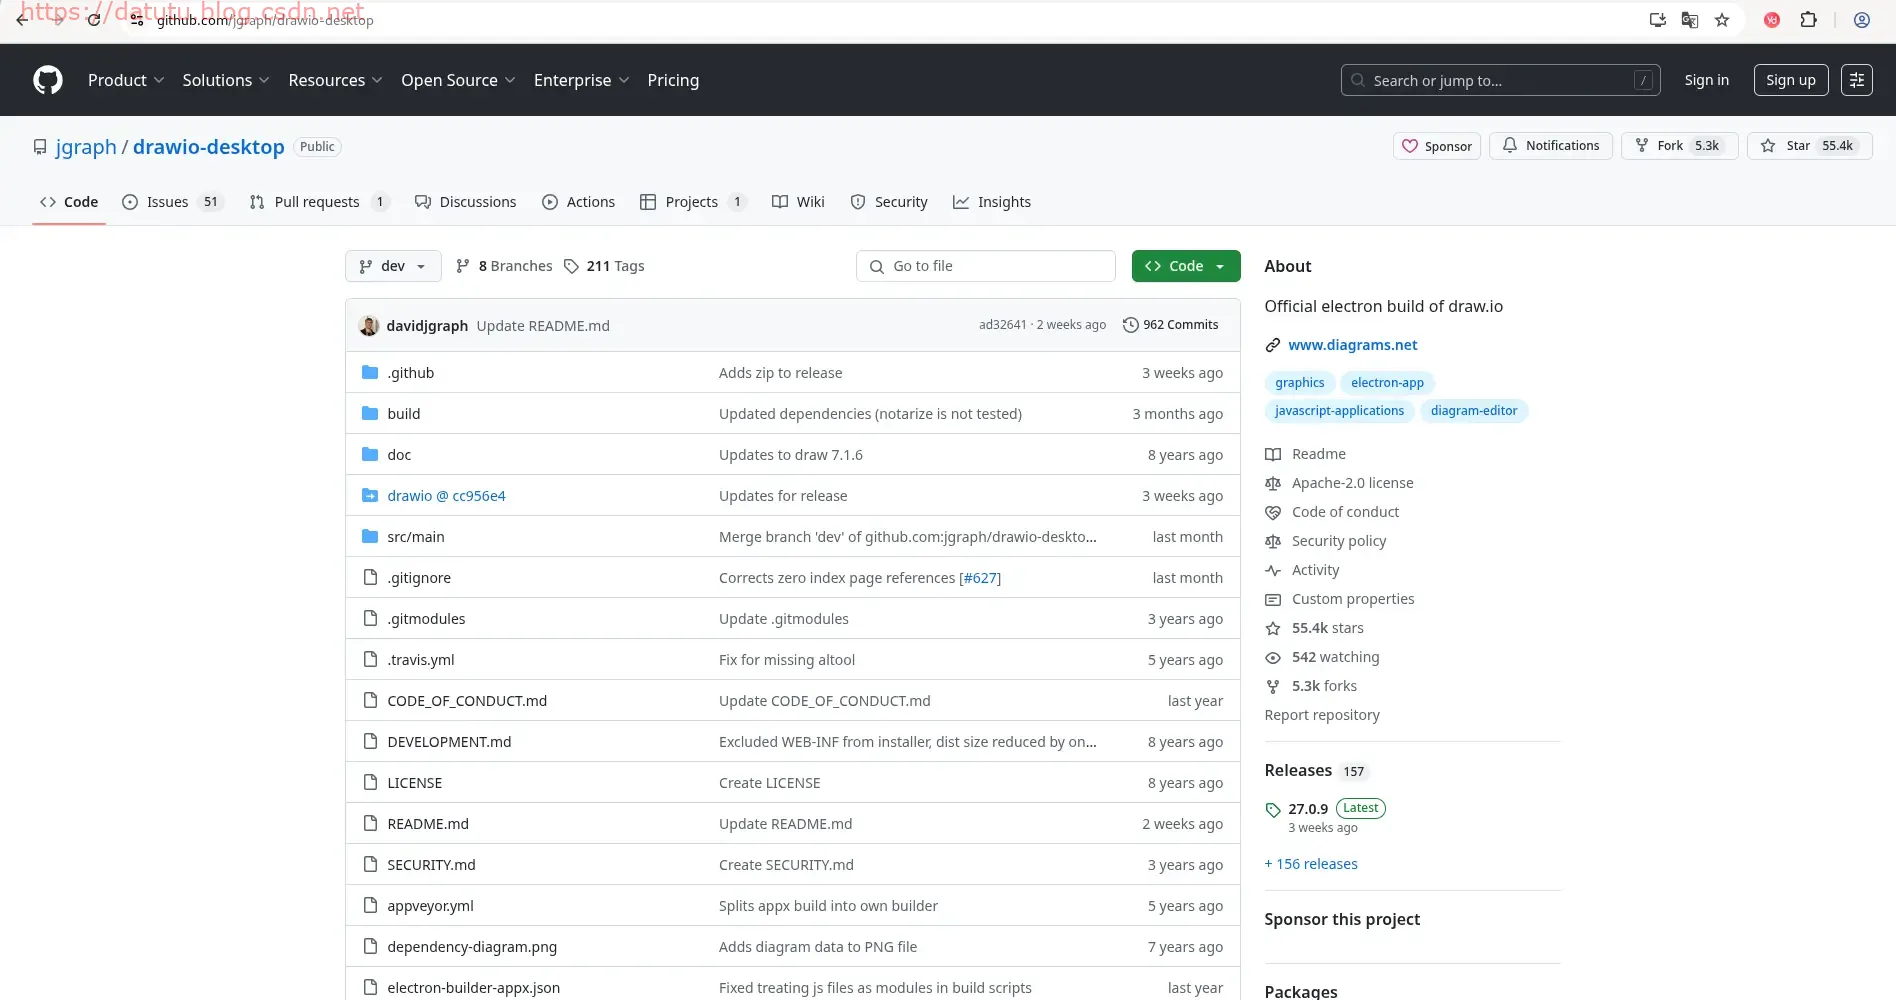This screenshot has width=1896, height=1000.
Task: Switch to the Issues tab
Action: 172,202
